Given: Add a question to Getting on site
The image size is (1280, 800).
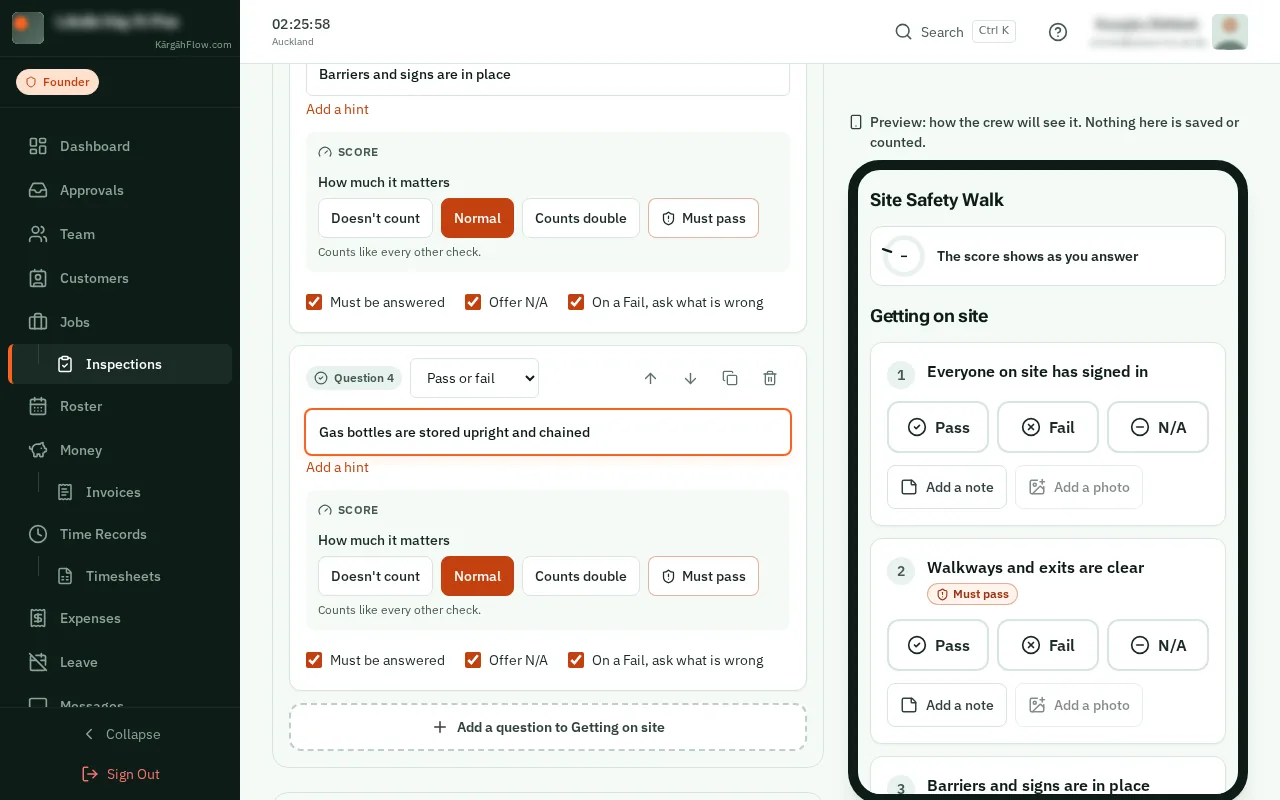Looking at the screenshot, I should pos(548,727).
